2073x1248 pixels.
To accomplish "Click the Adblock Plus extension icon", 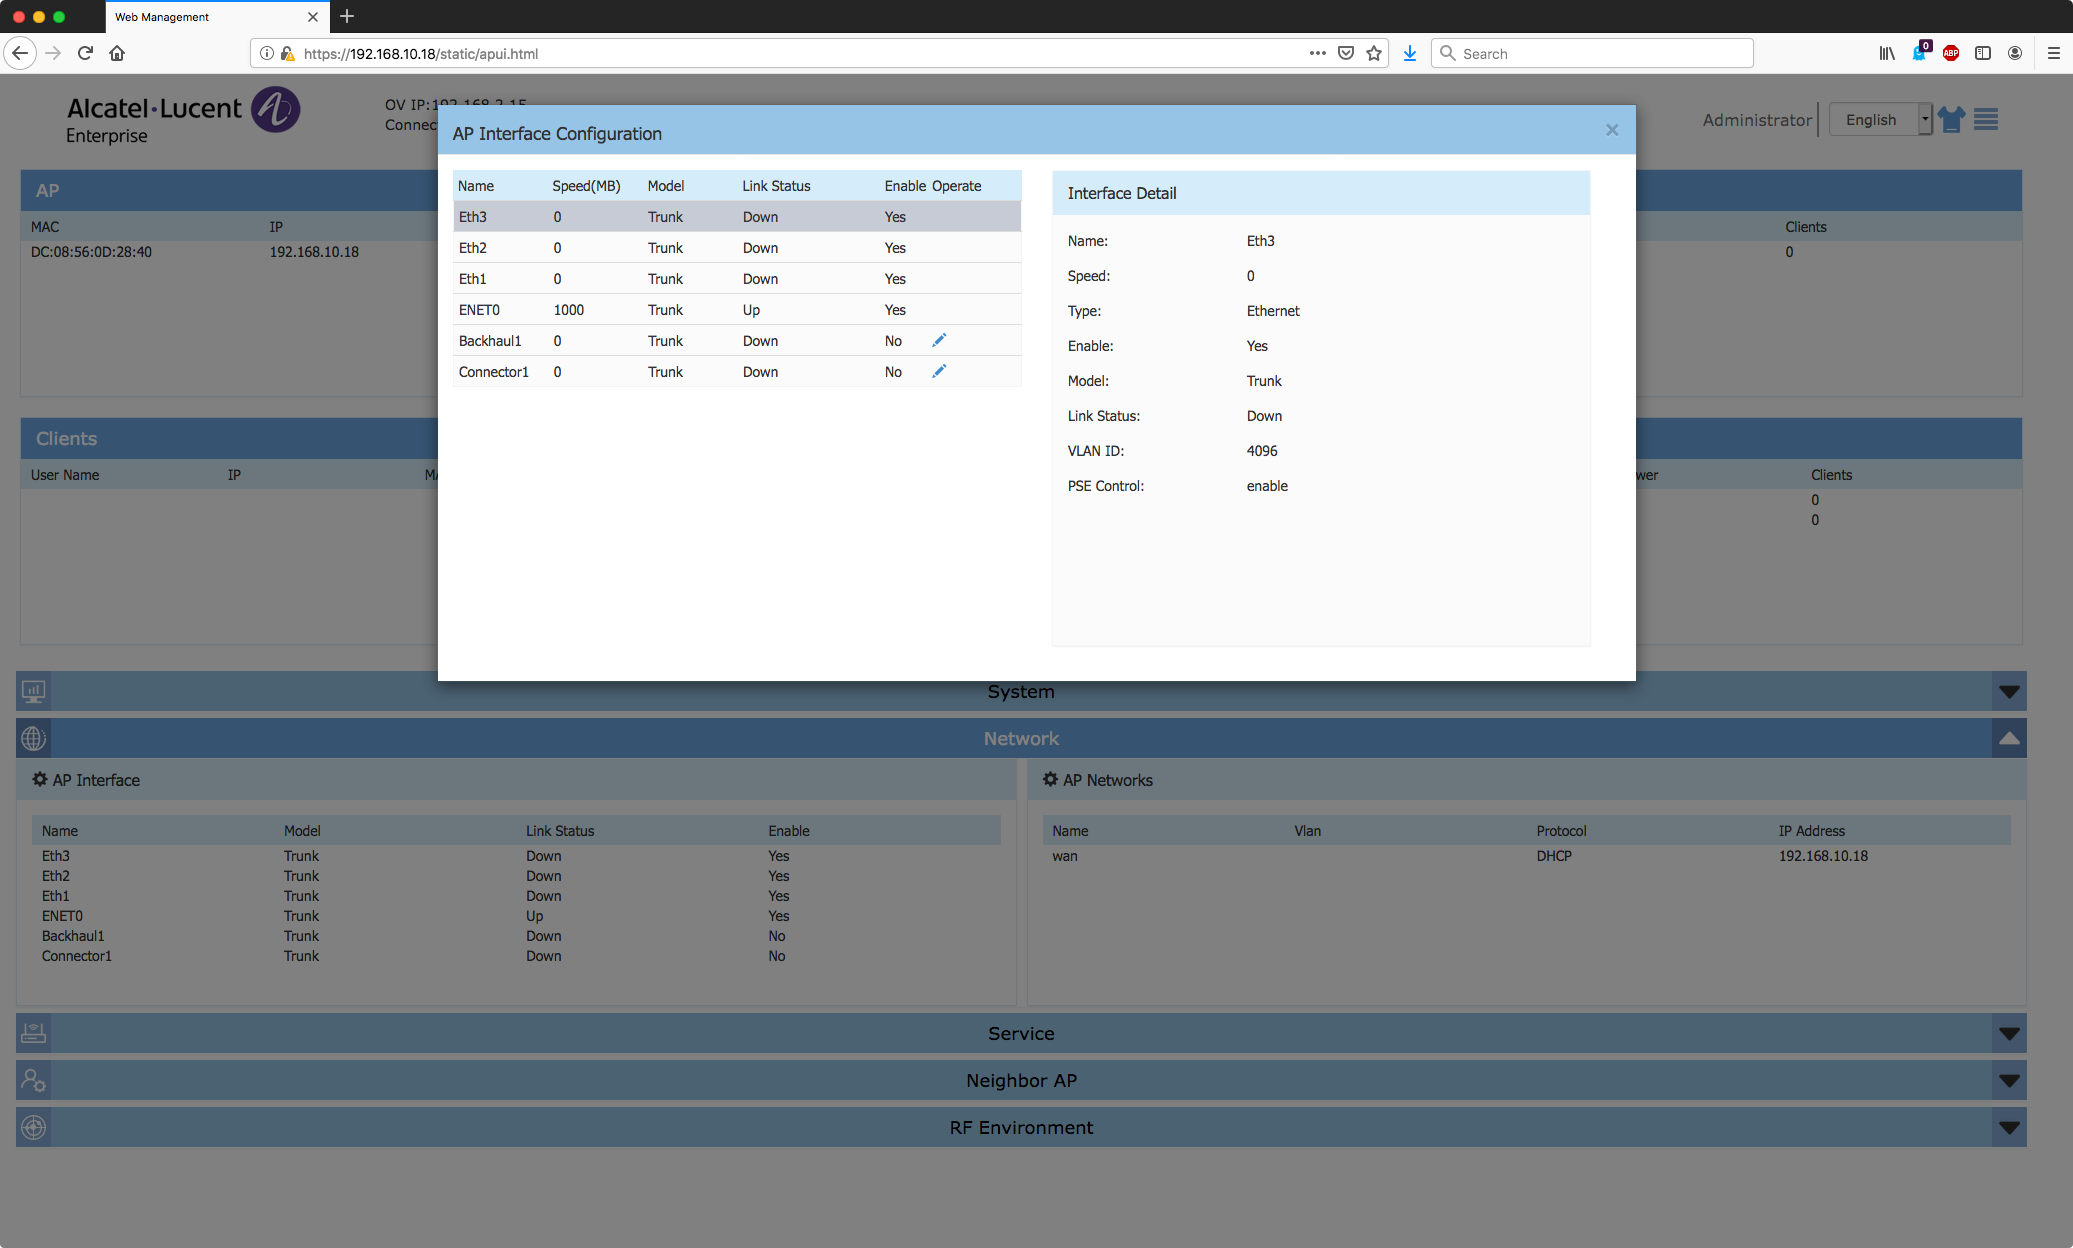I will (x=1950, y=54).
